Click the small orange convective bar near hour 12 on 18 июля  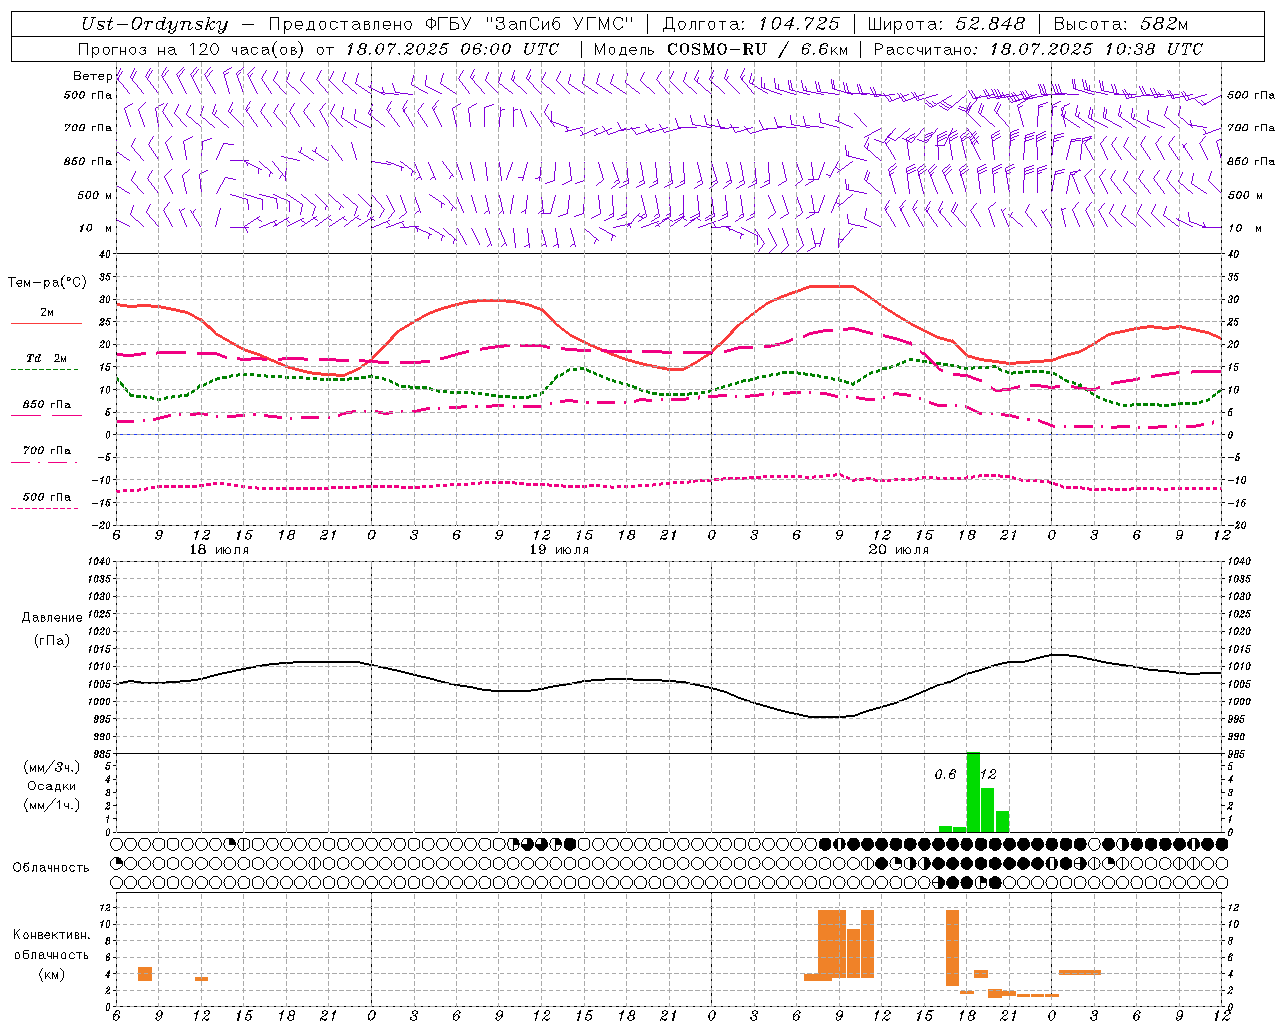pos(201,979)
